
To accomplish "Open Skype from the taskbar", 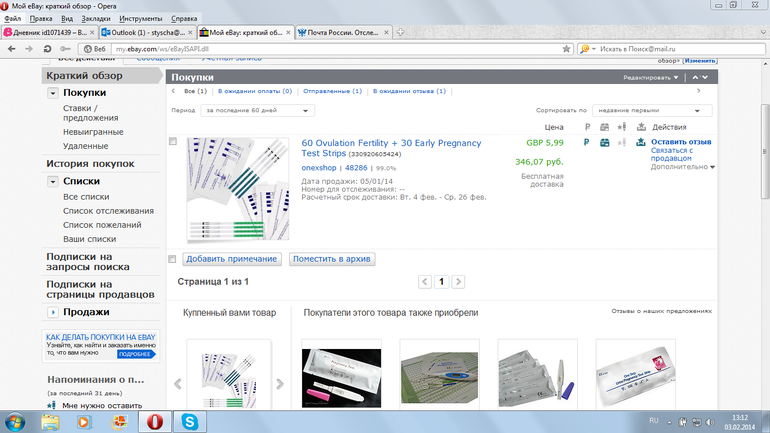I will [x=188, y=422].
